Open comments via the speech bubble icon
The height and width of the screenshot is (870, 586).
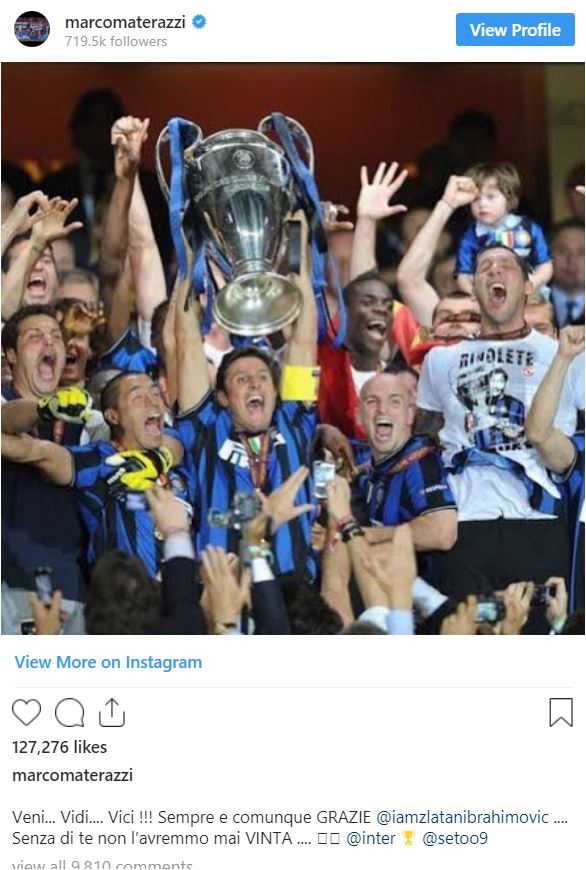pos(69,712)
